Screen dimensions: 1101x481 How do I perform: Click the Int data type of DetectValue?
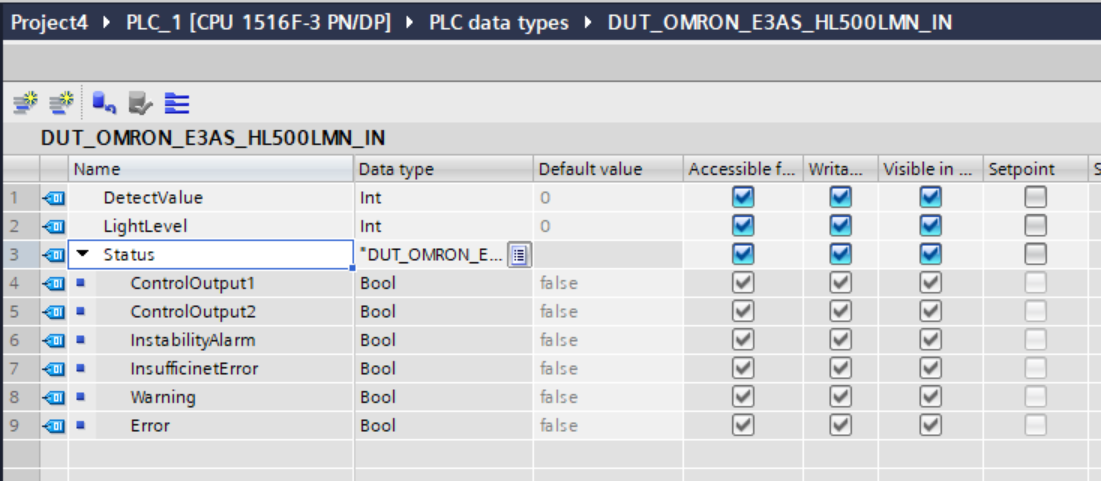click(371, 198)
